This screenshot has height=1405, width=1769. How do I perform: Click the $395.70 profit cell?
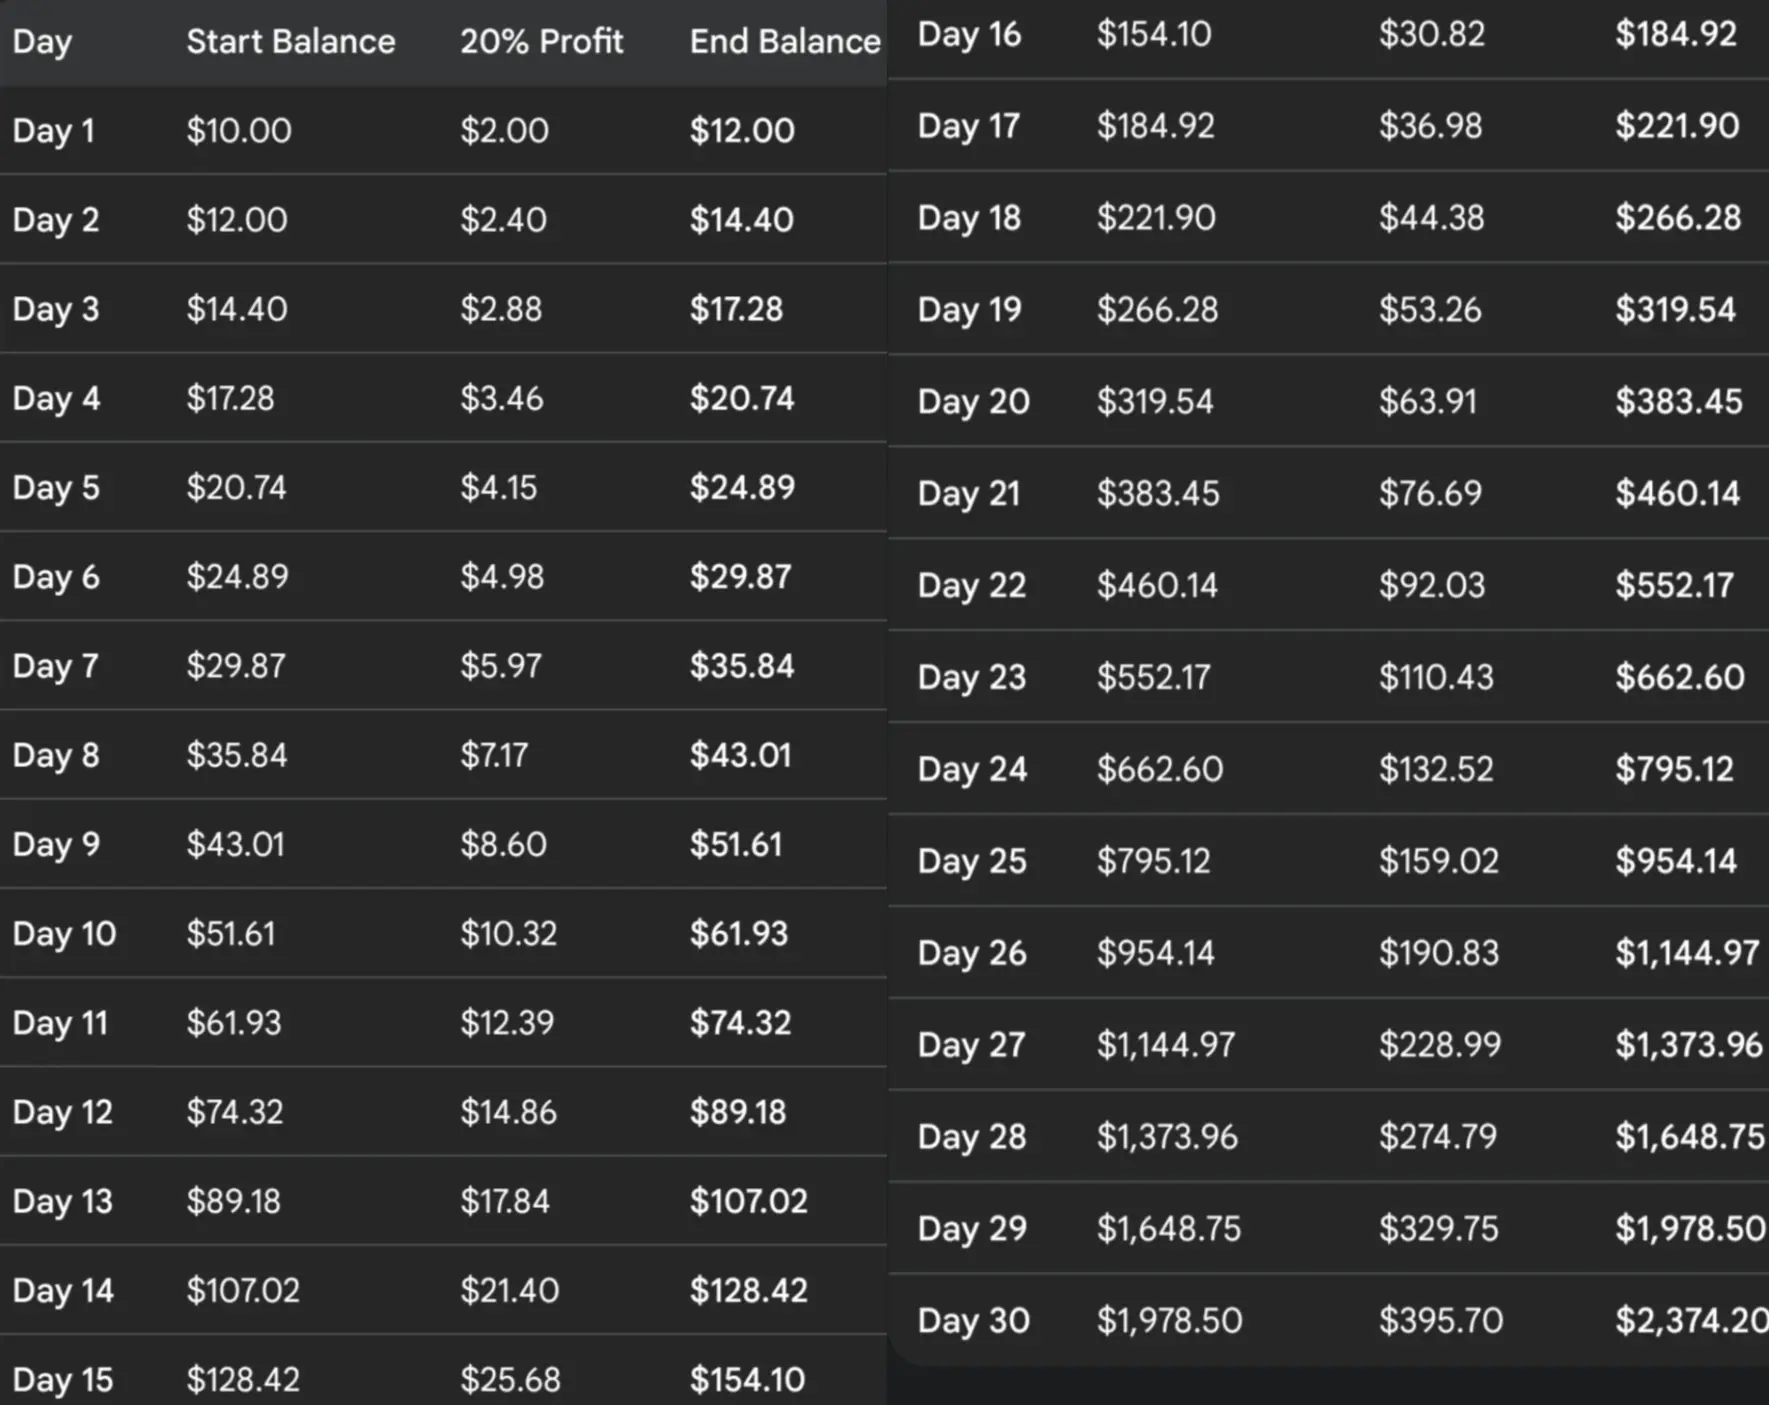tap(1440, 1320)
